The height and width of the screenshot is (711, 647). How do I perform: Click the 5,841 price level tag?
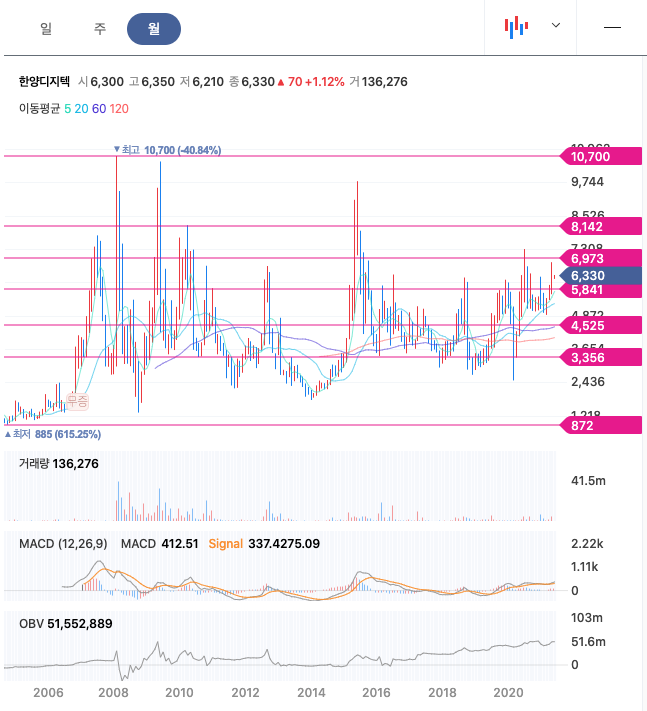pyautogui.click(x=601, y=290)
